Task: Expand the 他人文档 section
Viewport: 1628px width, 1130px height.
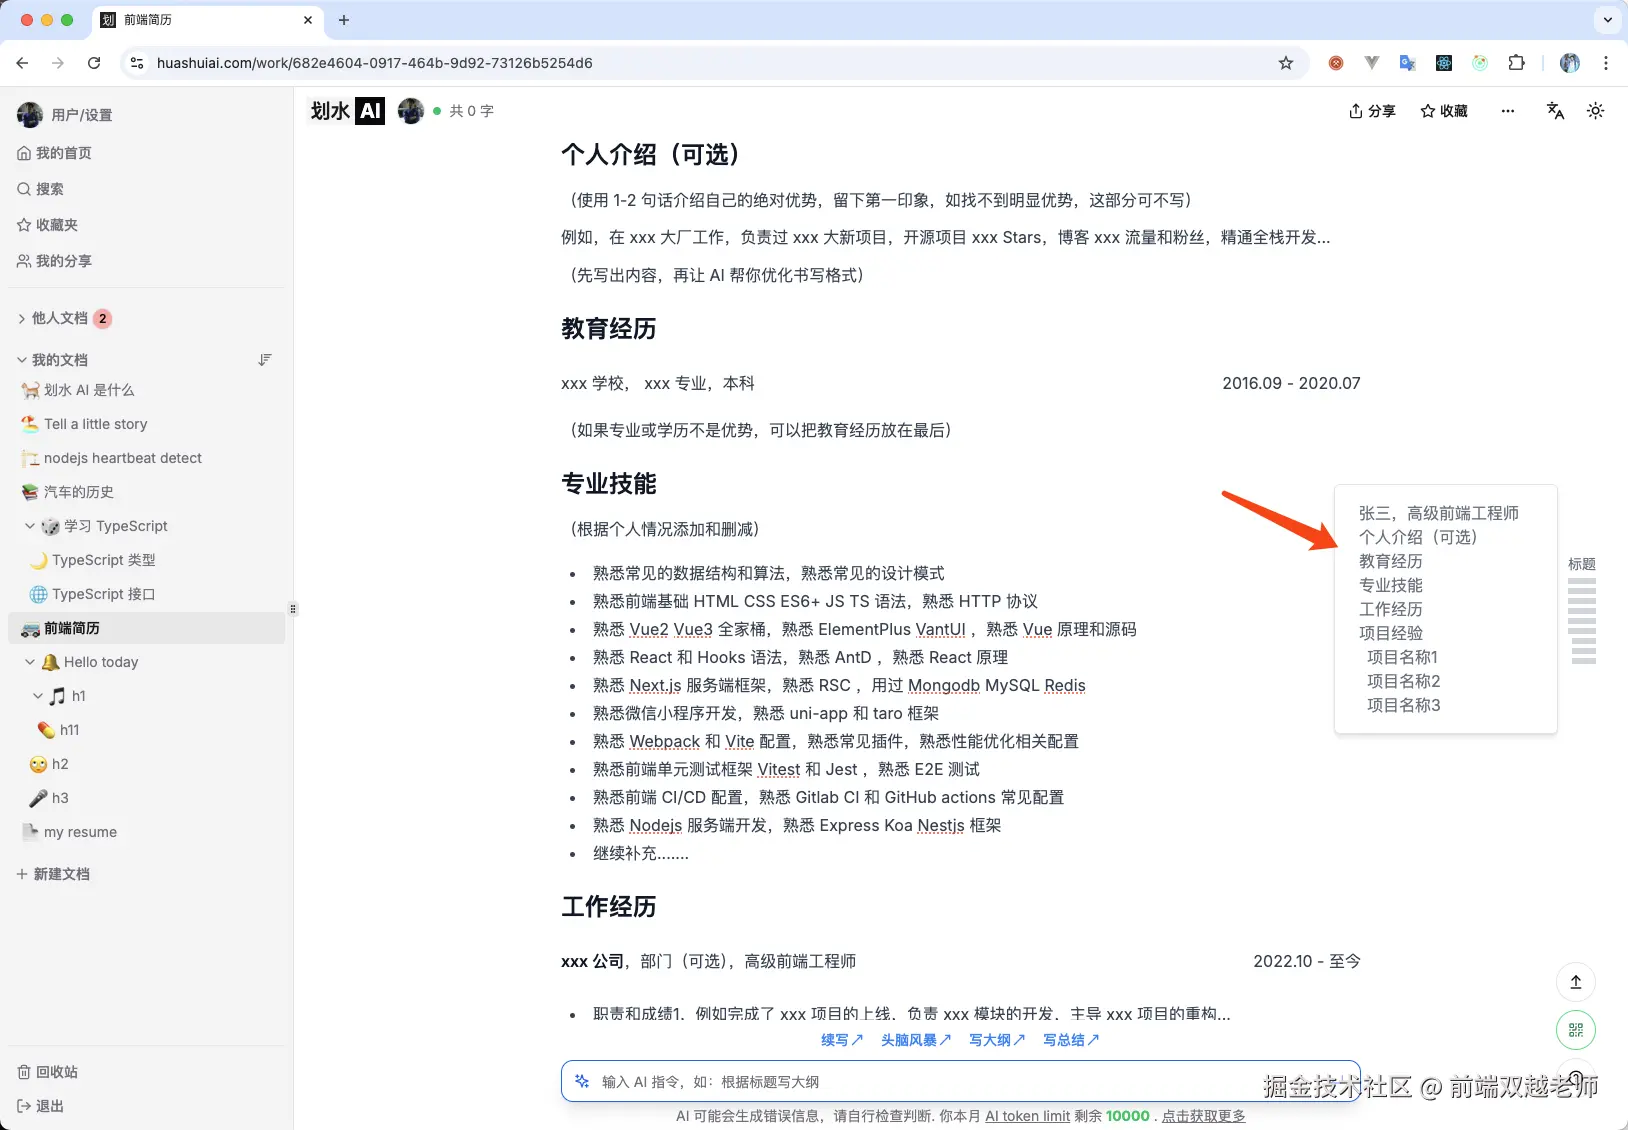Action: tap(22, 318)
